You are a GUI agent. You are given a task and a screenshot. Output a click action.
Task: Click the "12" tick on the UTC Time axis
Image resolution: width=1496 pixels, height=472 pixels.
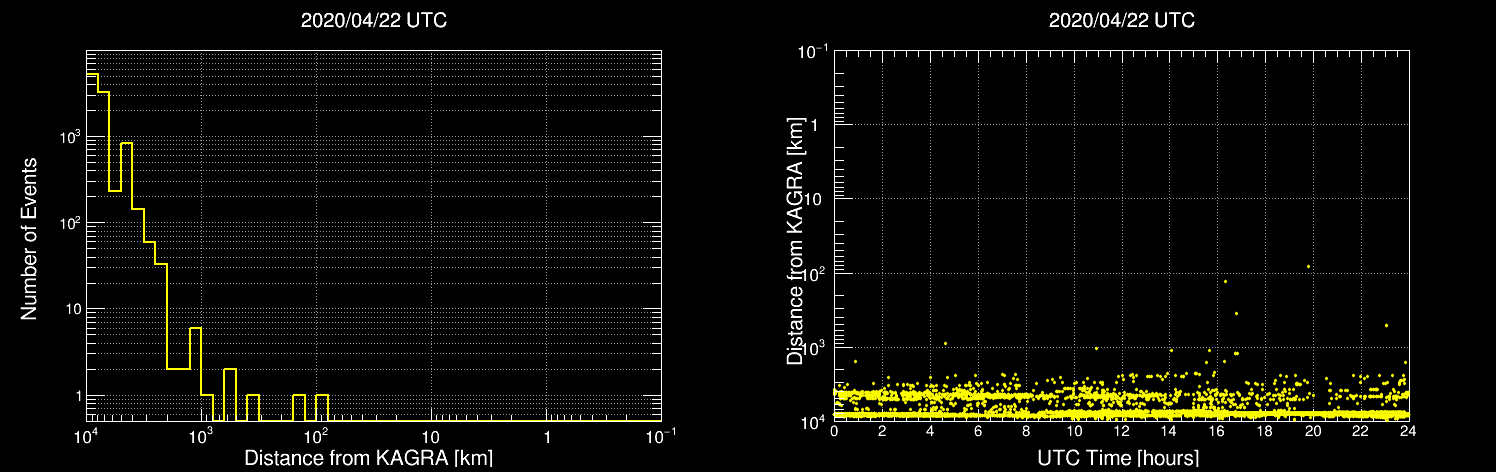1122,432
